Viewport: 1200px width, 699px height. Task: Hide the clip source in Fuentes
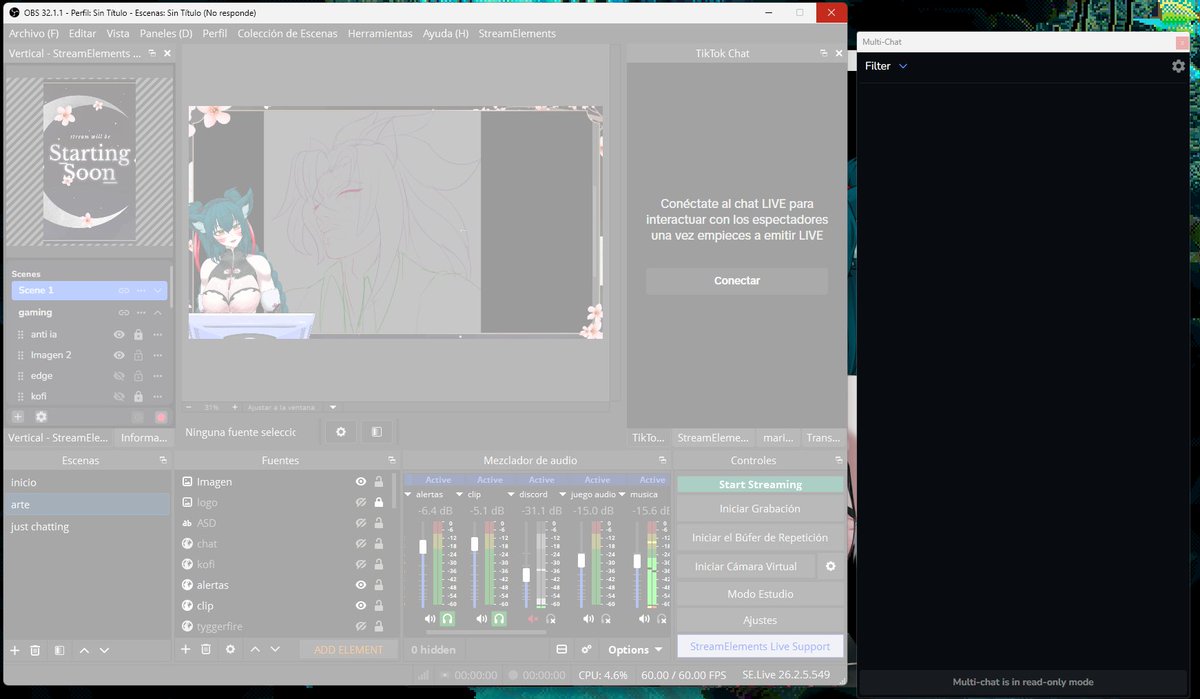point(361,606)
